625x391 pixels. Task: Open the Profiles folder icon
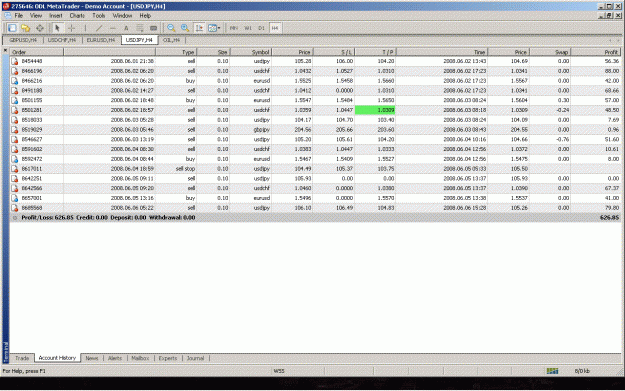point(26,28)
